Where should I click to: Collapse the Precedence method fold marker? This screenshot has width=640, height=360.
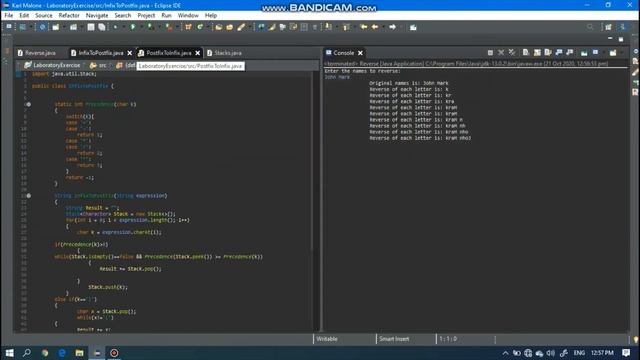(x=29, y=104)
